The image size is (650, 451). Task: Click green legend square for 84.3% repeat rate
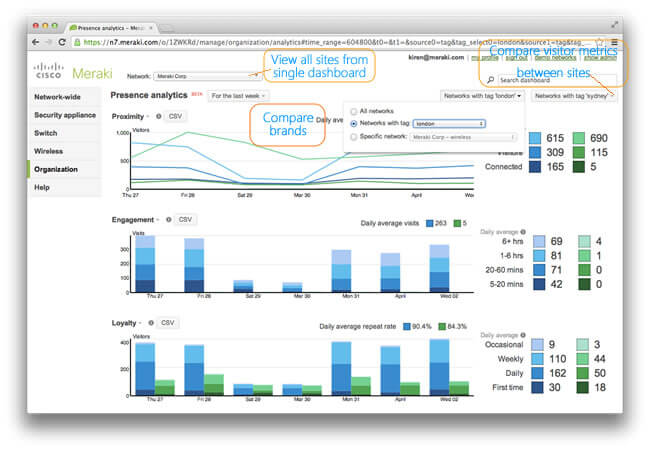pos(442,327)
